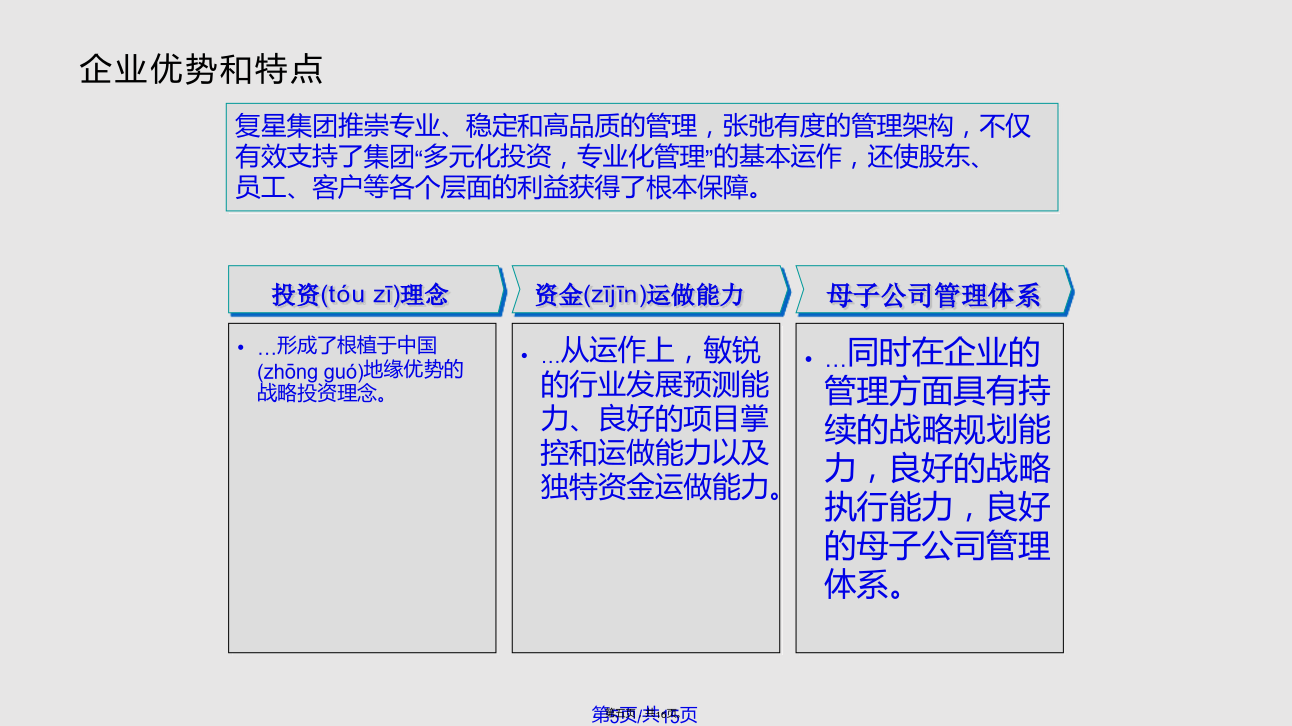Select text …同时在企业的 in right box
Viewport: 1292px width, 726px height.
[x=932, y=352]
